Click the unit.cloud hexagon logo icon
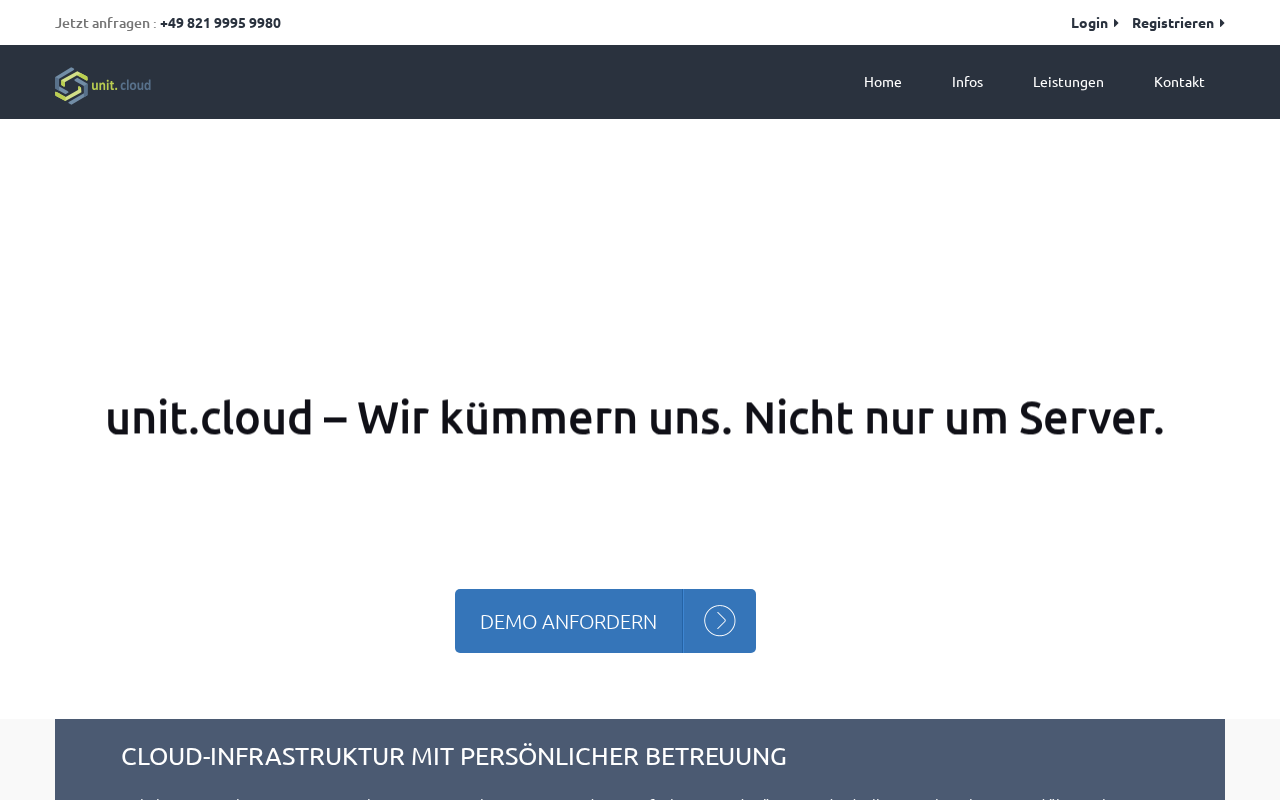This screenshot has height=800, width=1280. tap(71, 86)
